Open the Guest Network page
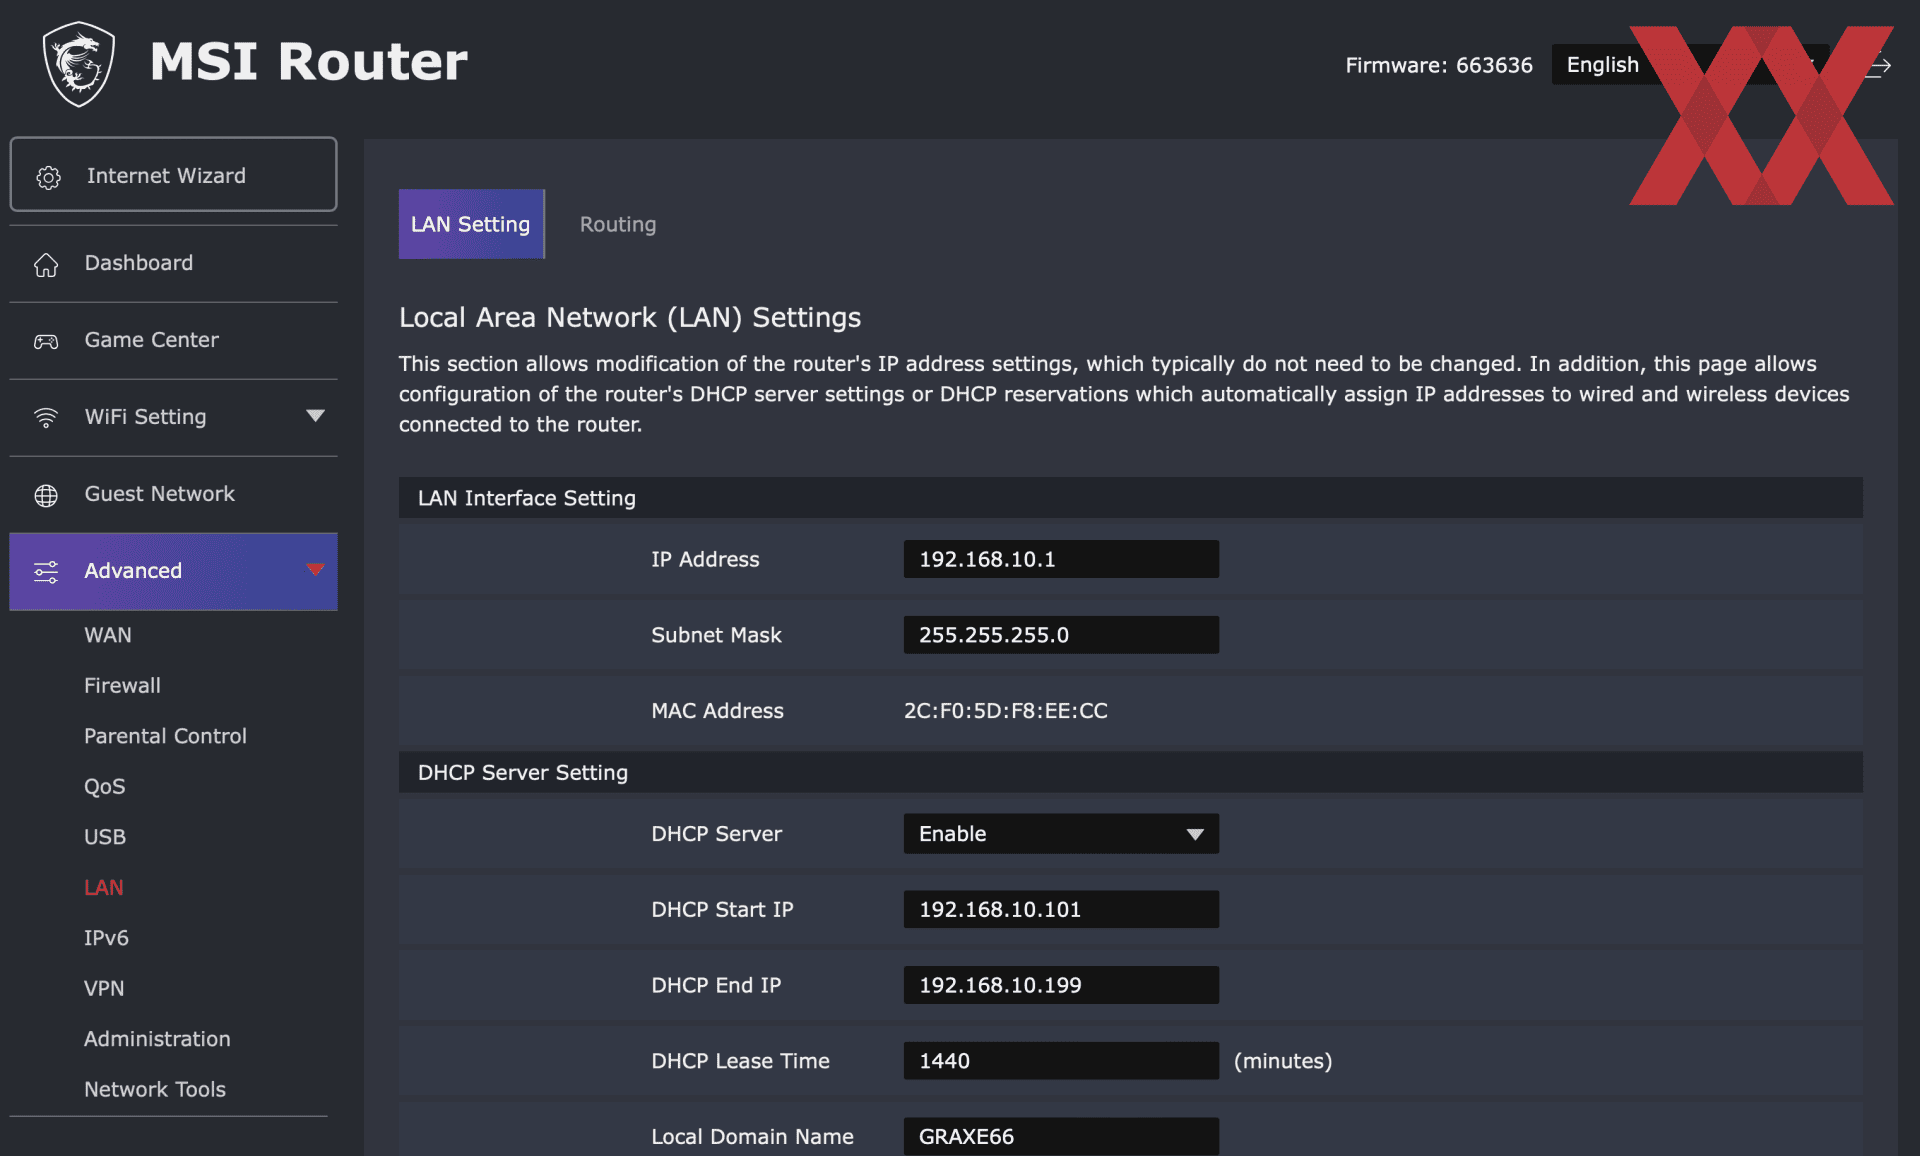The height and width of the screenshot is (1156, 1920). pyautogui.click(x=173, y=494)
